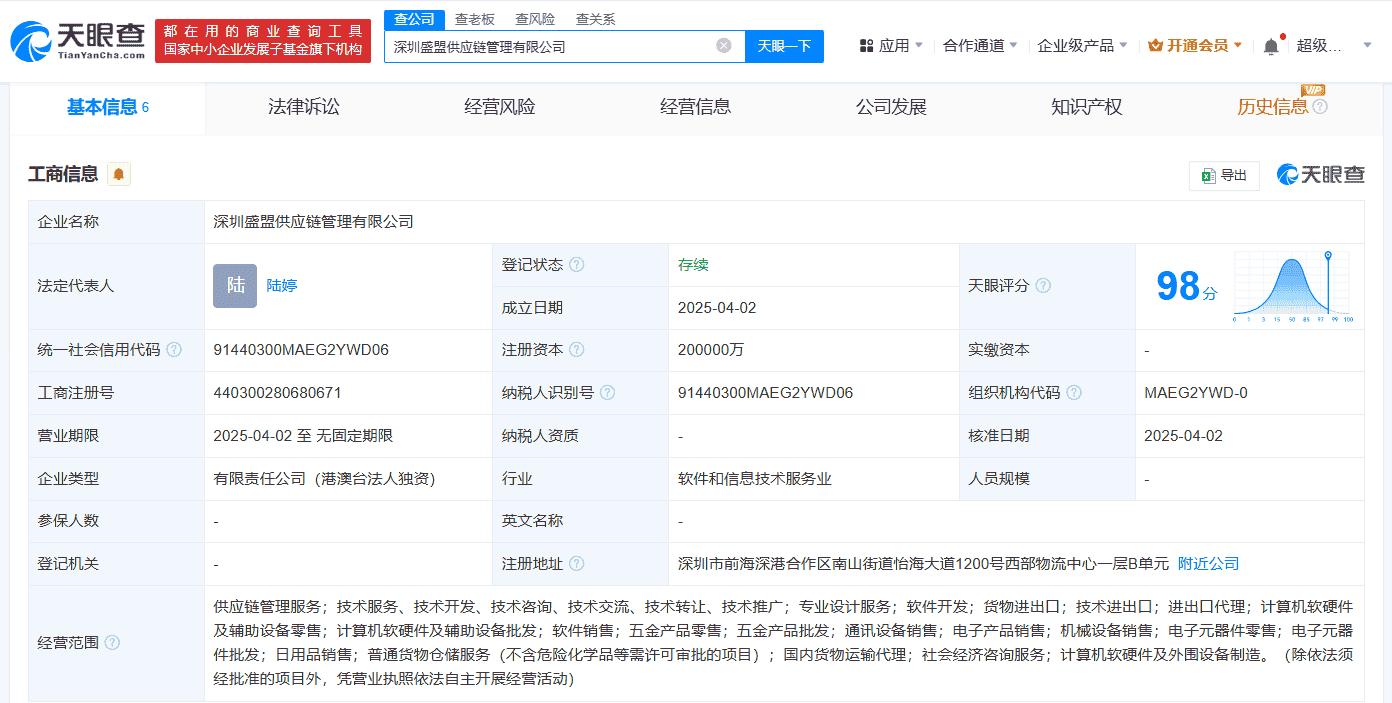Click the Excel export icon beside 导出

1207,175
